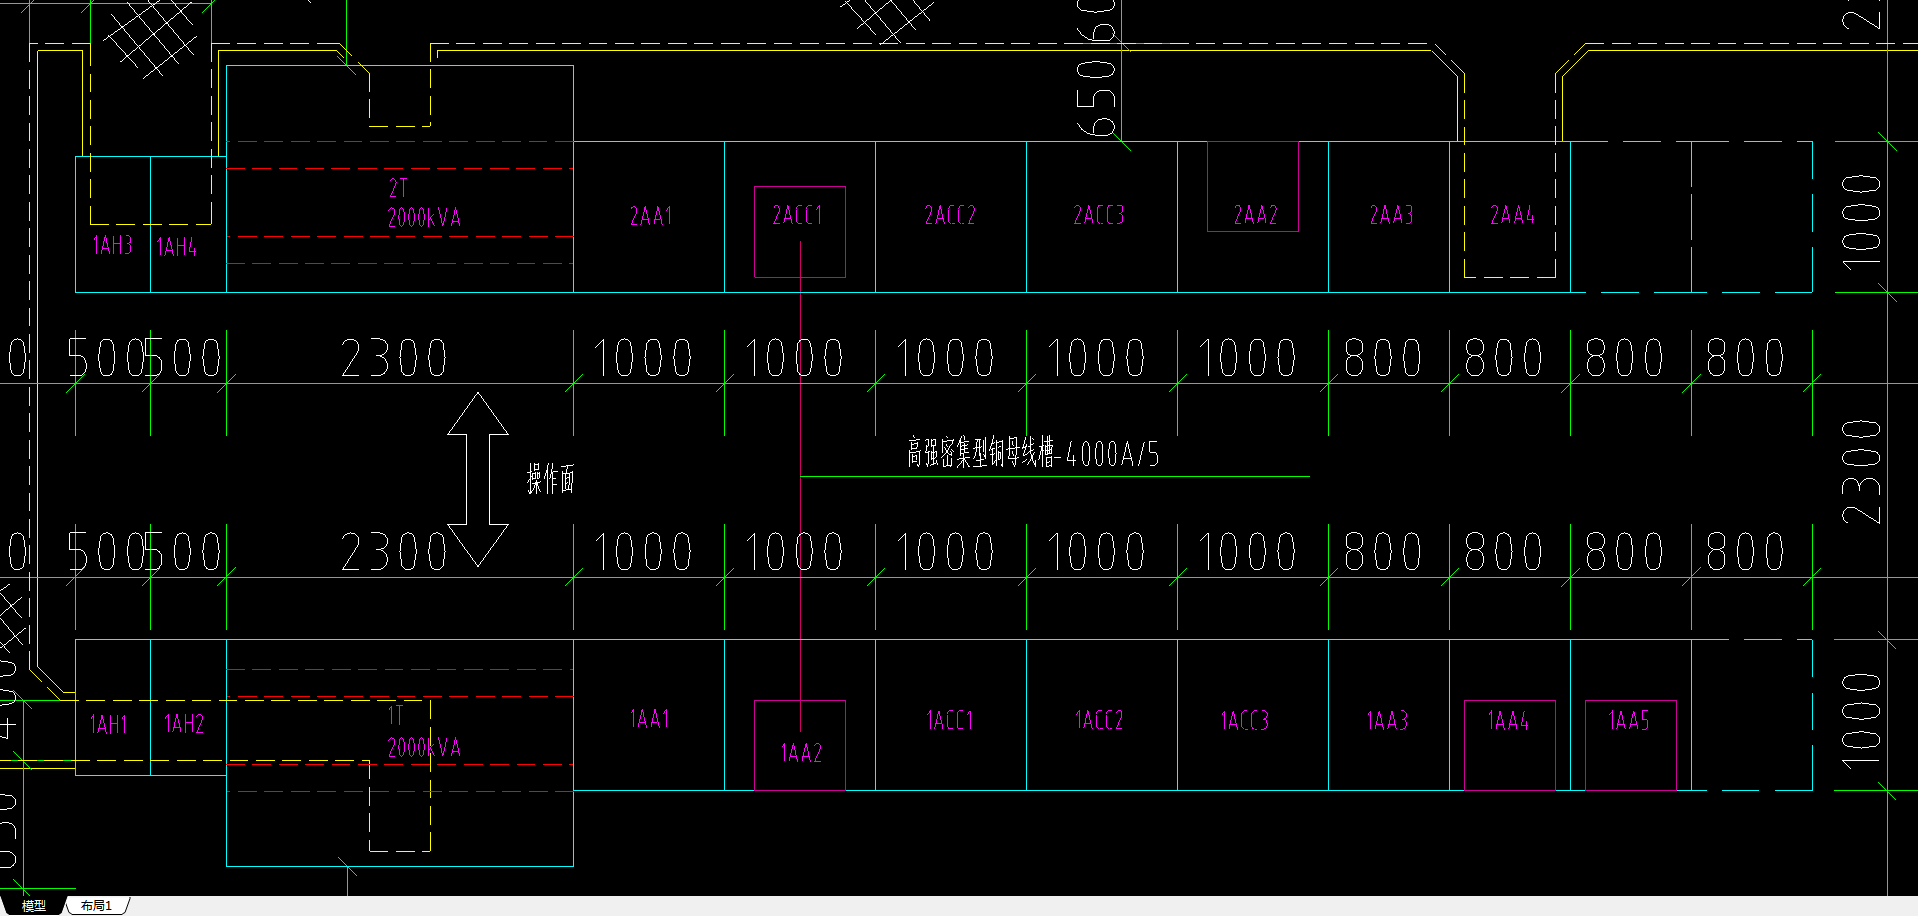Click the 1AA3 cabinet label
Viewport: 1918px width, 916px height.
(x=1388, y=721)
